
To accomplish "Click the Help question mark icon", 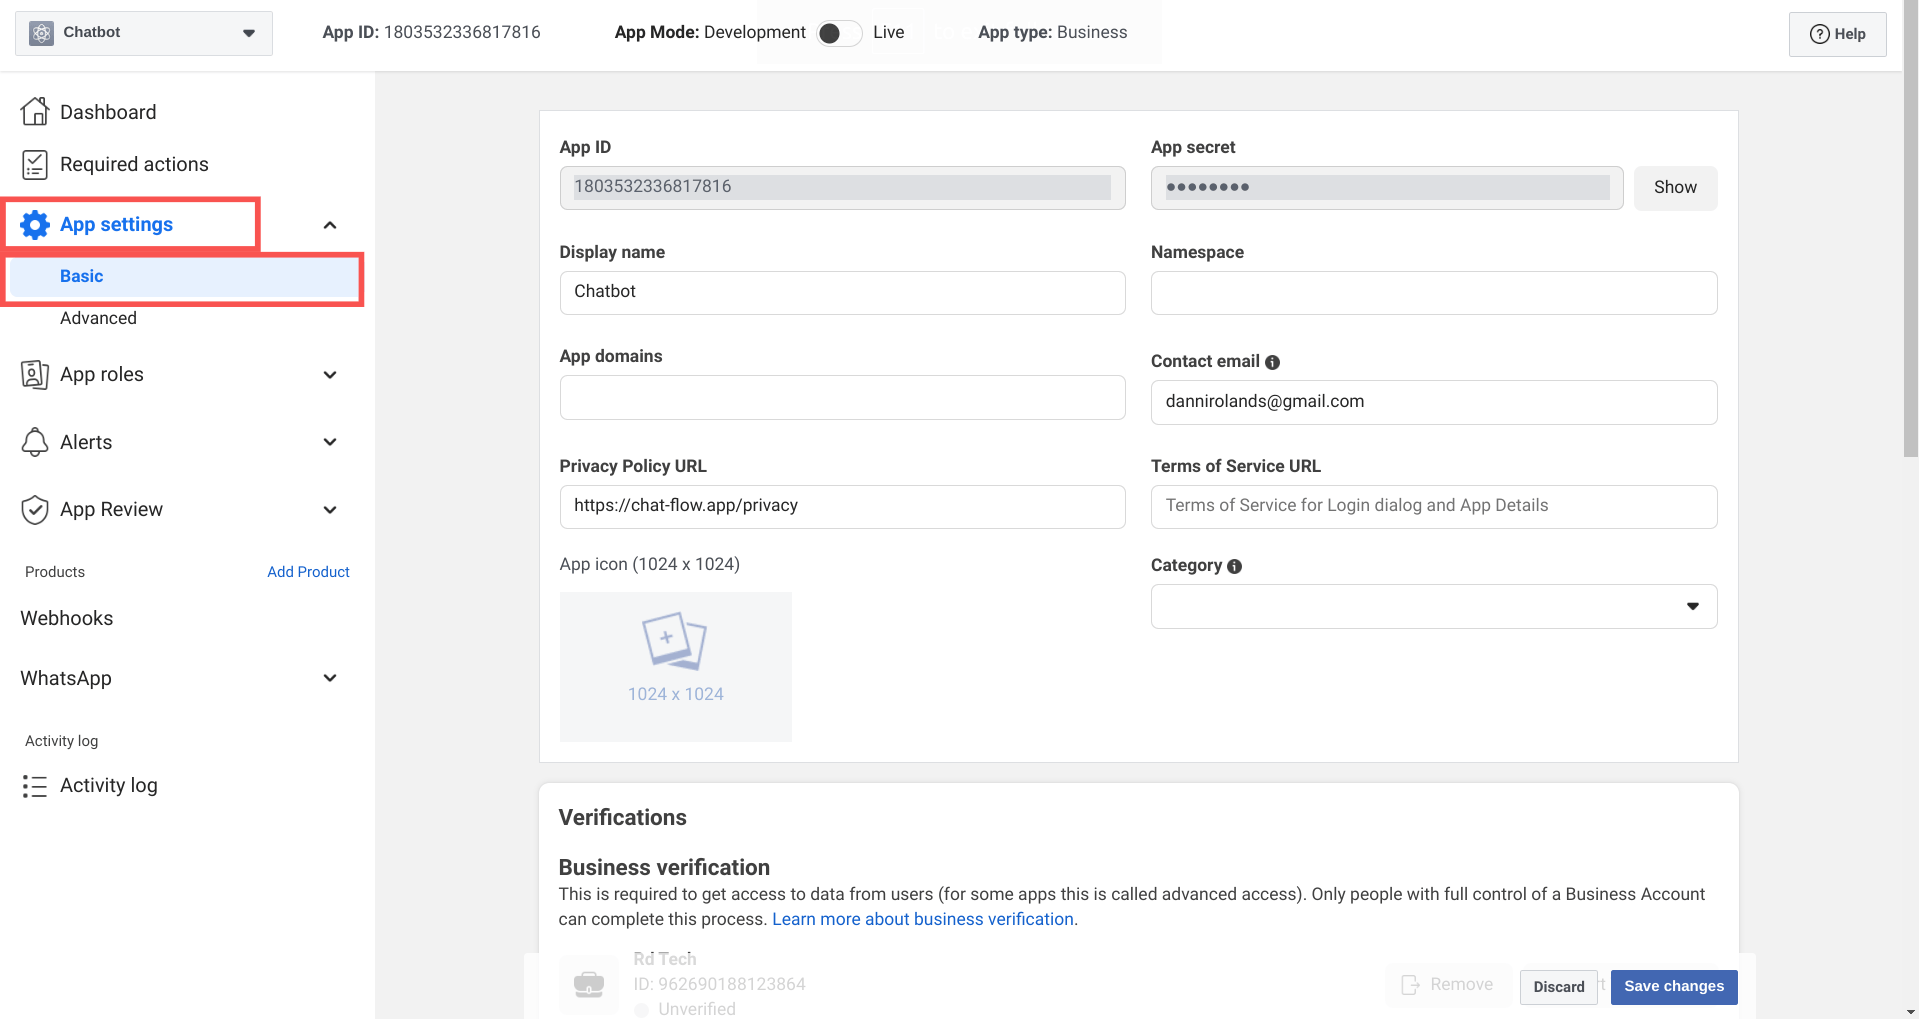I will (x=1820, y=34).
